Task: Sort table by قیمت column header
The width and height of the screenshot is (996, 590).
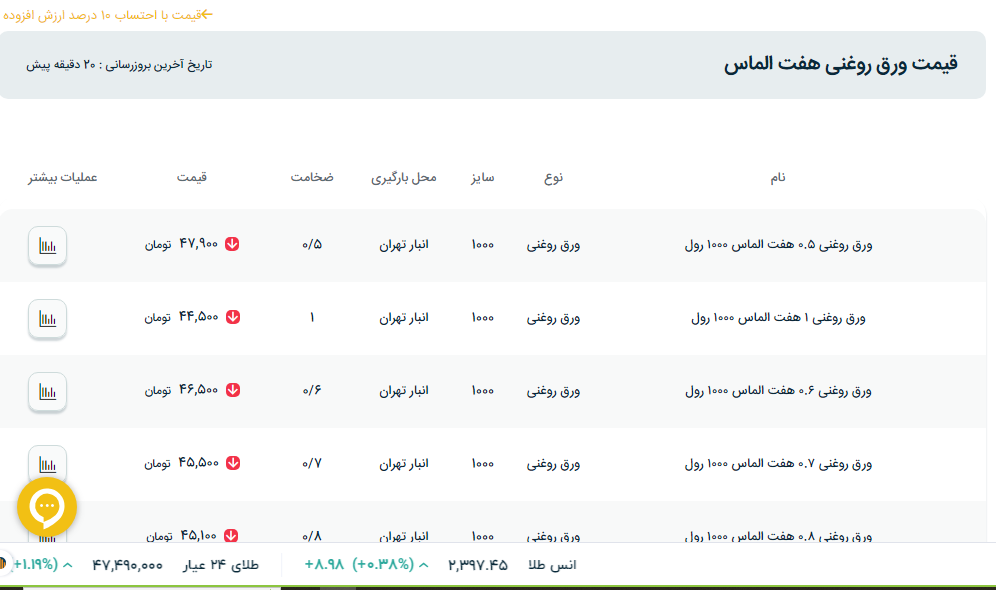Action: 192,177
